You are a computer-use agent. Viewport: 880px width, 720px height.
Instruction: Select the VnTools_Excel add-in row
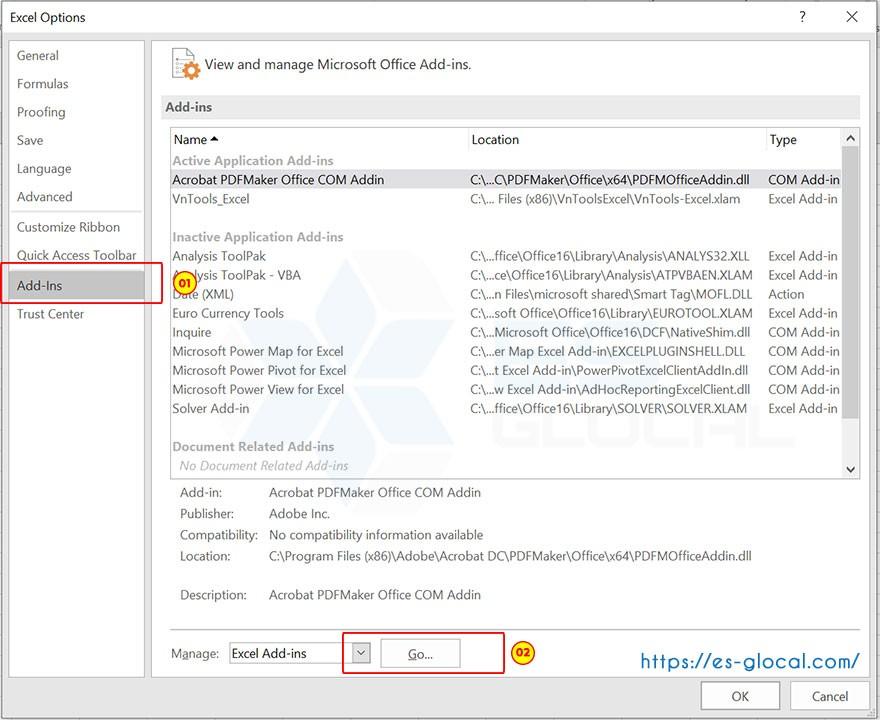pyautogui.click(x=506, y=199)
